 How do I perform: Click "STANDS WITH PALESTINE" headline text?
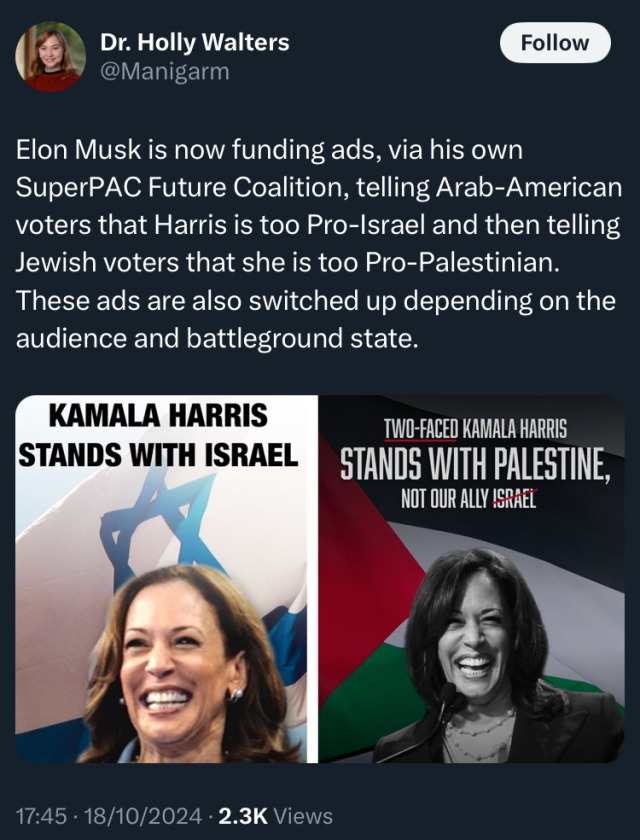(475, 464)
